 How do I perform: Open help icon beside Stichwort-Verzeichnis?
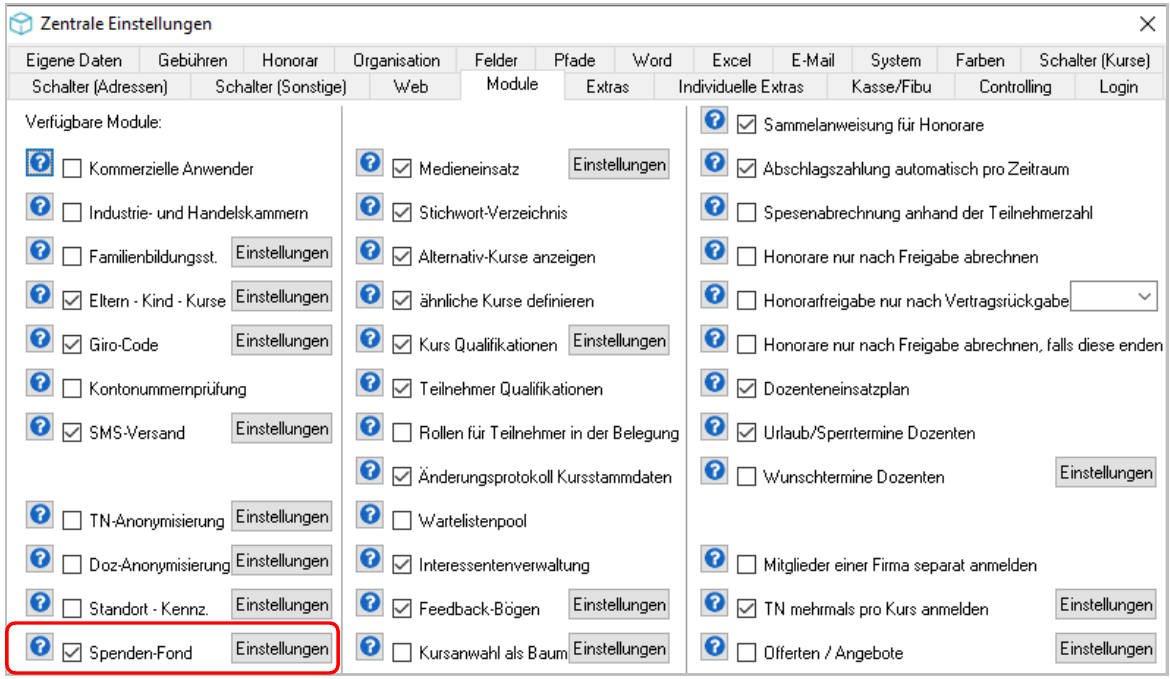(369, 207)
